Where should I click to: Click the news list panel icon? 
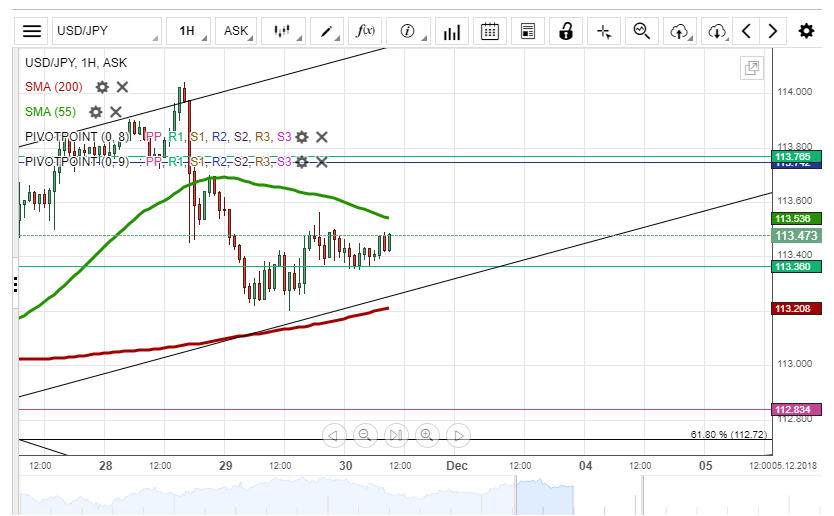[x=528, y=31]
